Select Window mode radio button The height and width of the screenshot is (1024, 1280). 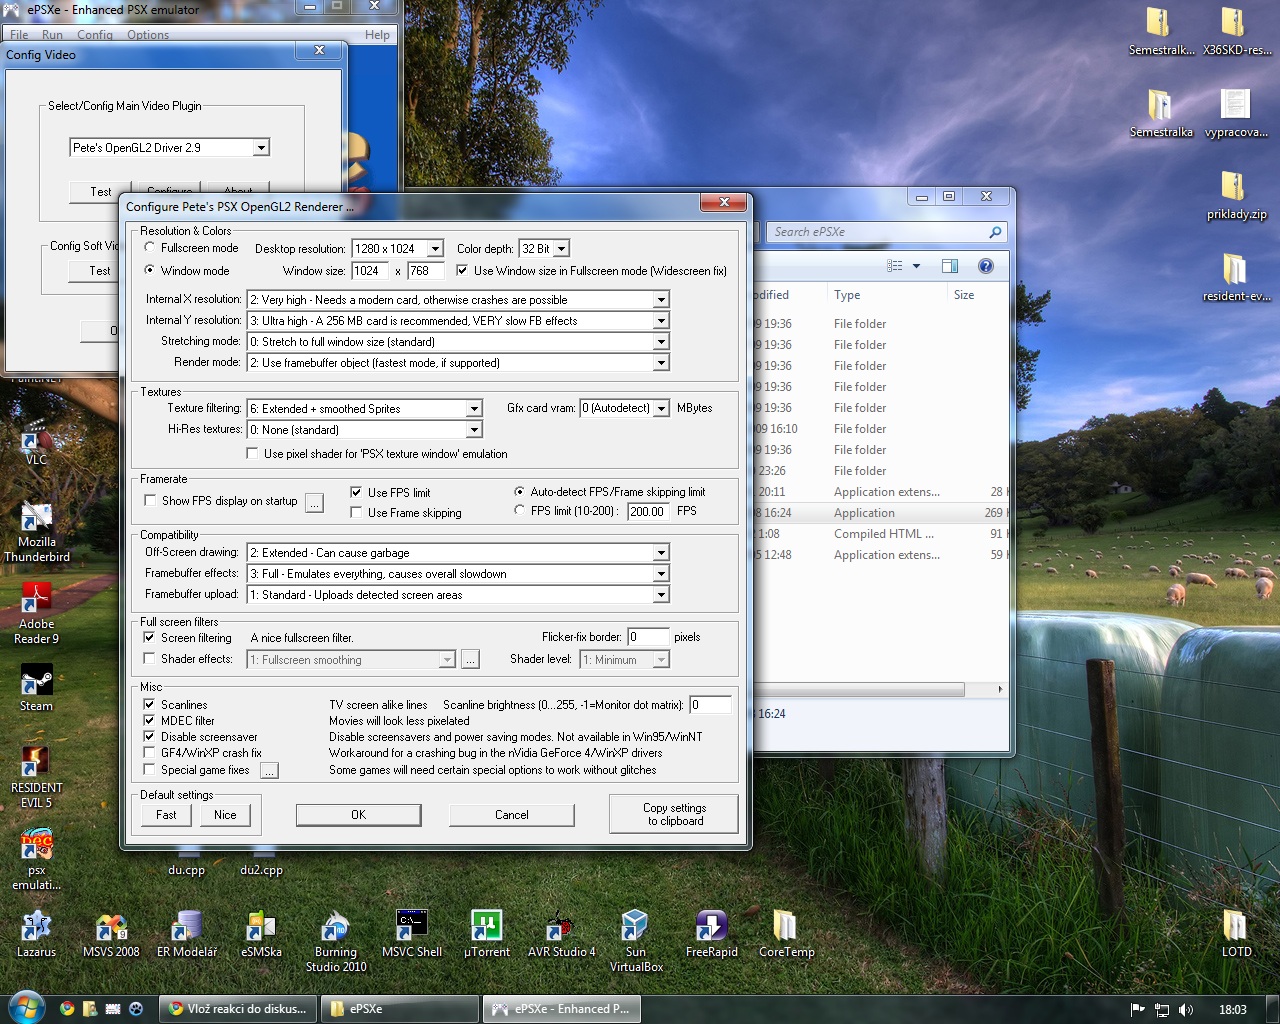(x=150, y=270)
